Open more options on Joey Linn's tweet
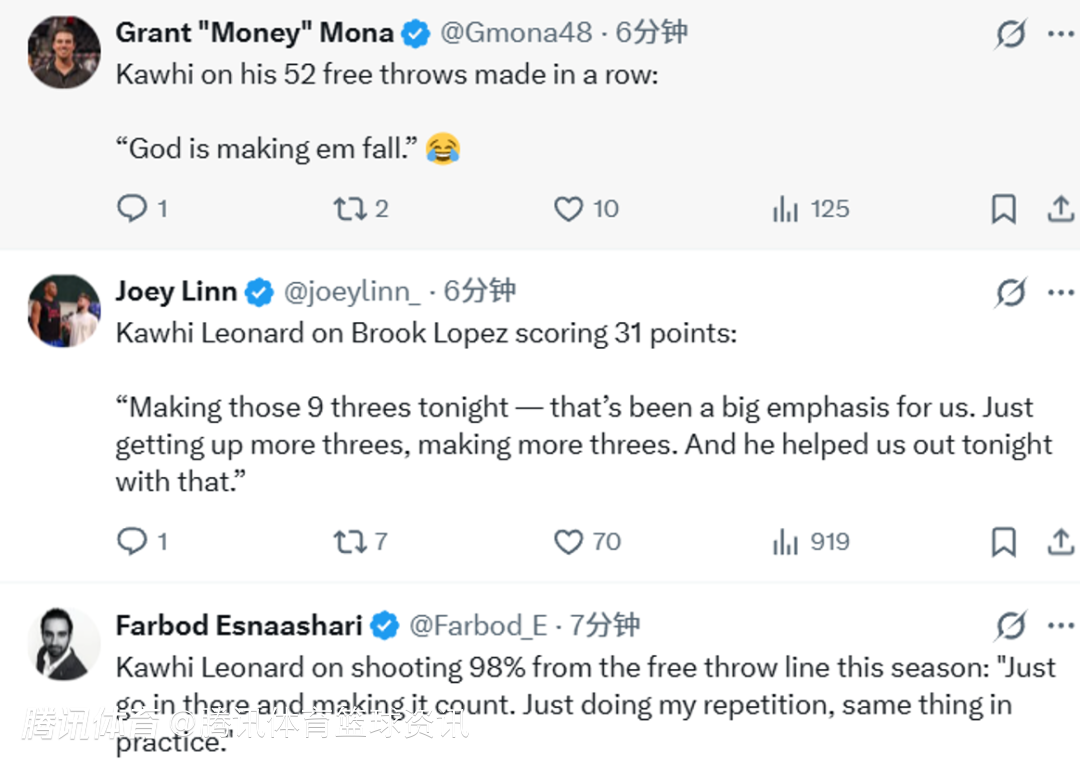The width and height of the screenshot is (1080, 759). [x=1060, y=293]
